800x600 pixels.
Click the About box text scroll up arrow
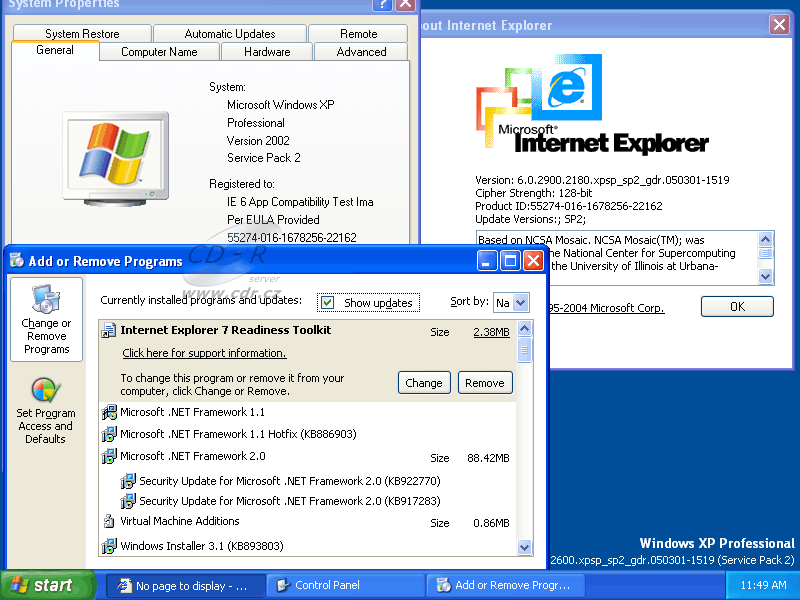[765, 239]
